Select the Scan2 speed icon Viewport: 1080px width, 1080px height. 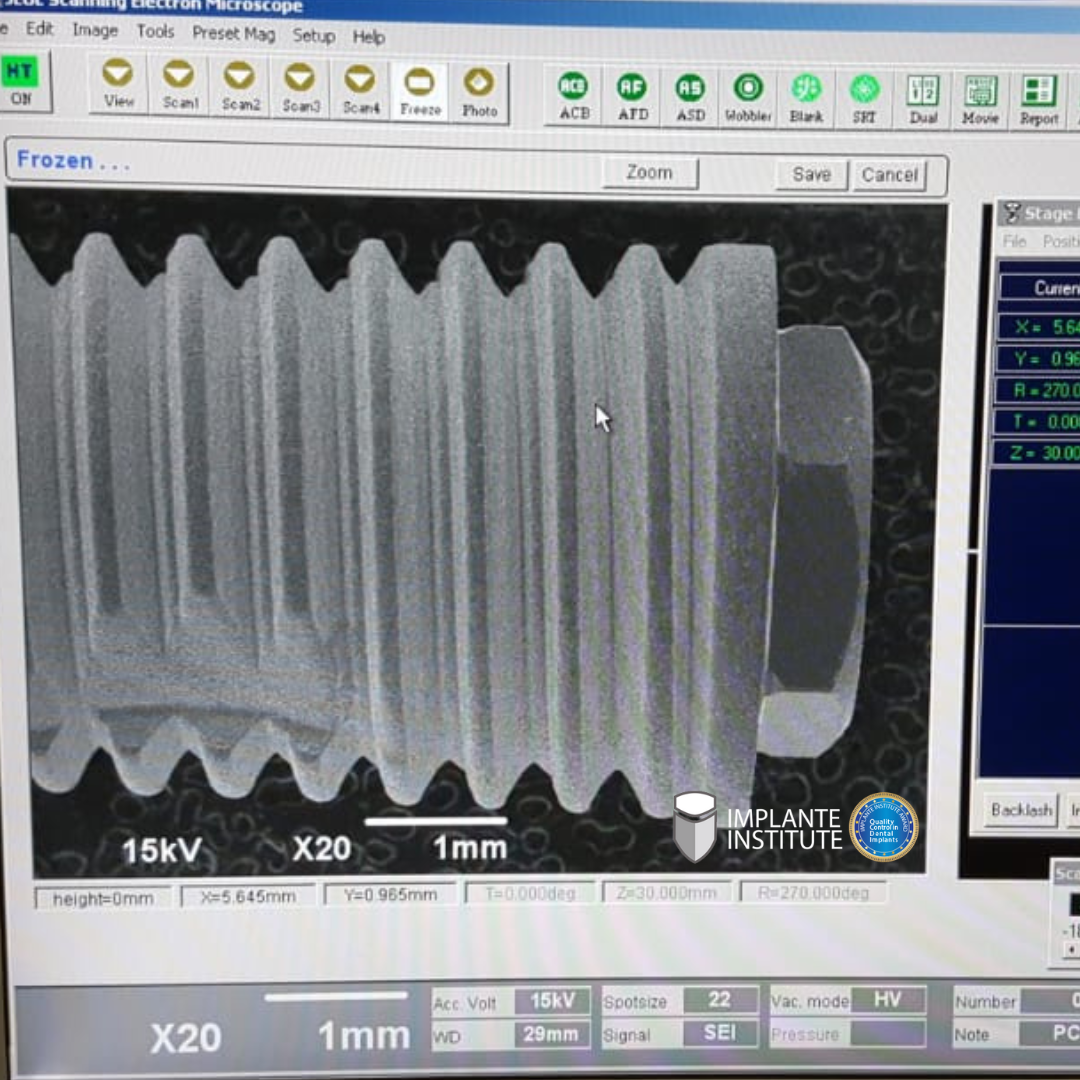point(240,87)
